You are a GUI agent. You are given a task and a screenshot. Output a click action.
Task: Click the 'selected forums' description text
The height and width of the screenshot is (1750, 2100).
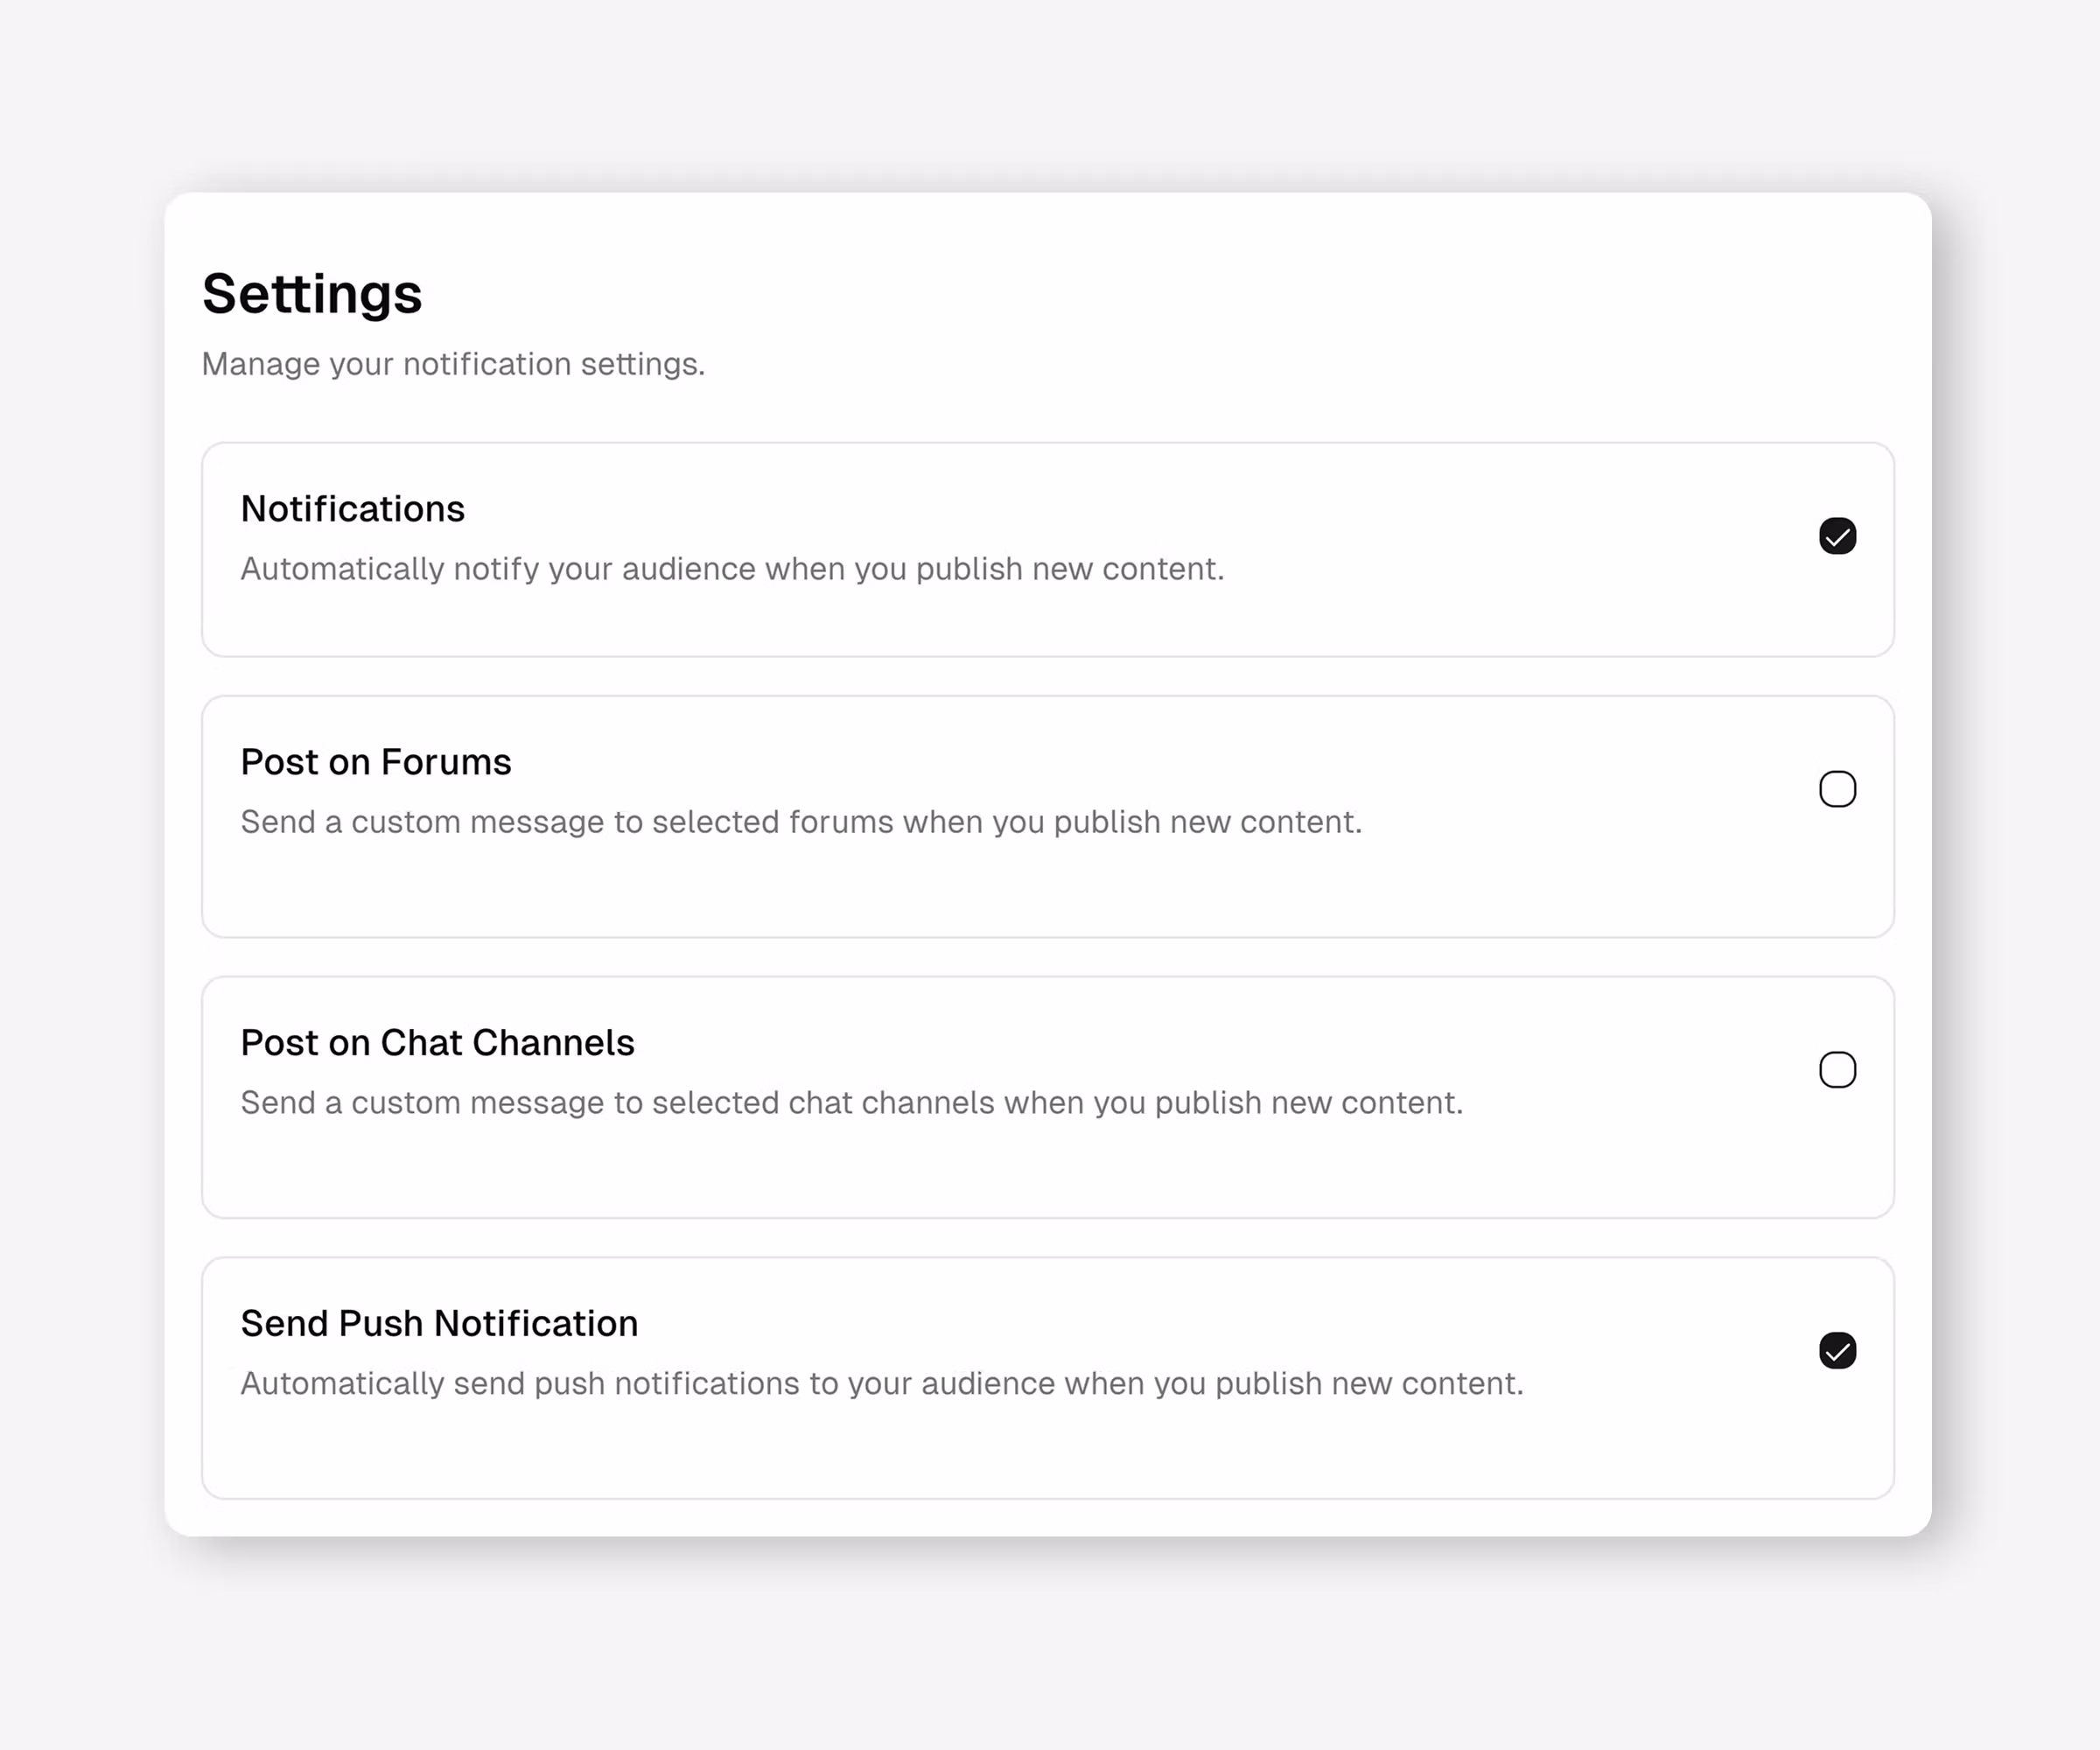(x=801, y=822)
